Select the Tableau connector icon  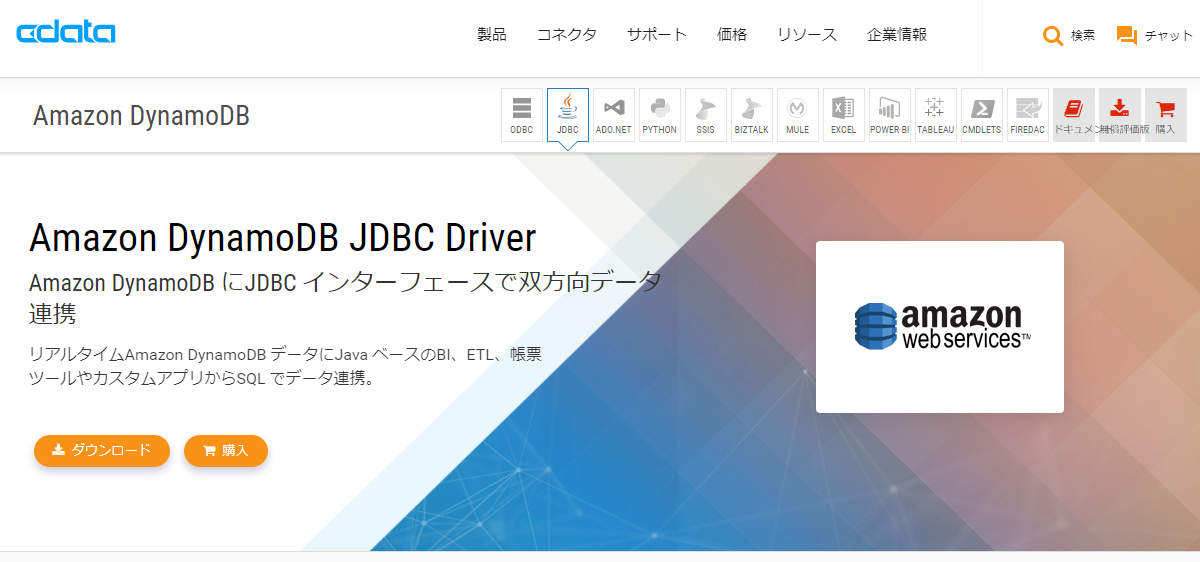[x=936, y=115]
